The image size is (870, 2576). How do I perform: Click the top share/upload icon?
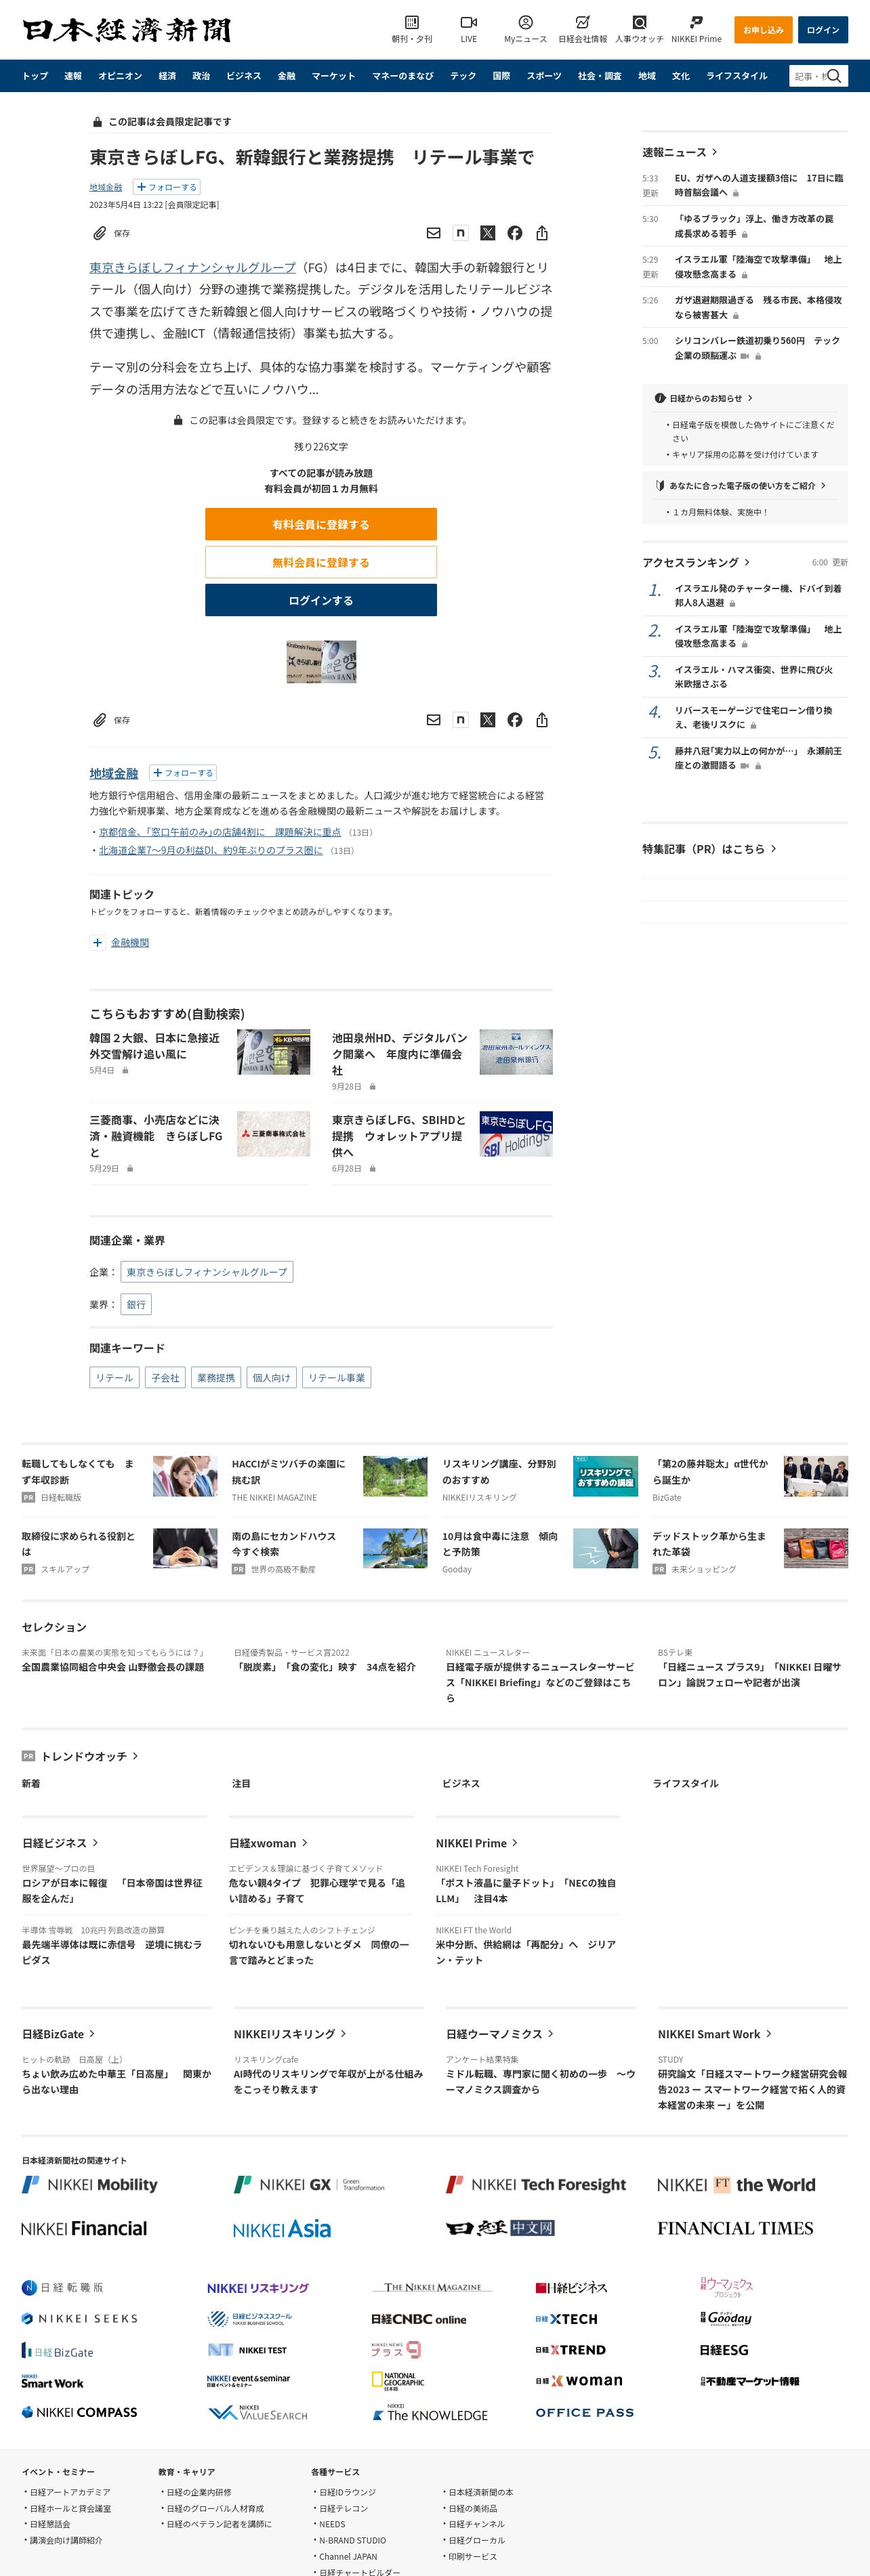pos(541,233)
